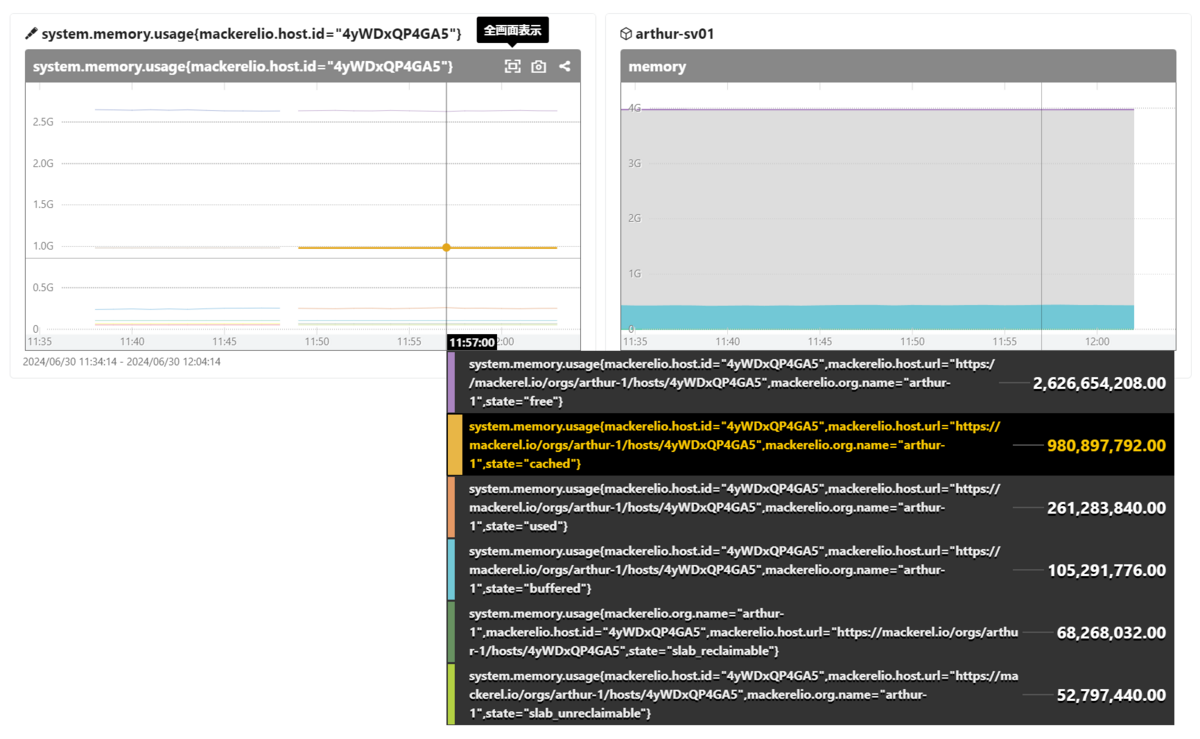The height and width of the screenshot is (739, 1200).
Task: Select the state="slab_unreclaimable" legend row text
Action: (743, 694)
